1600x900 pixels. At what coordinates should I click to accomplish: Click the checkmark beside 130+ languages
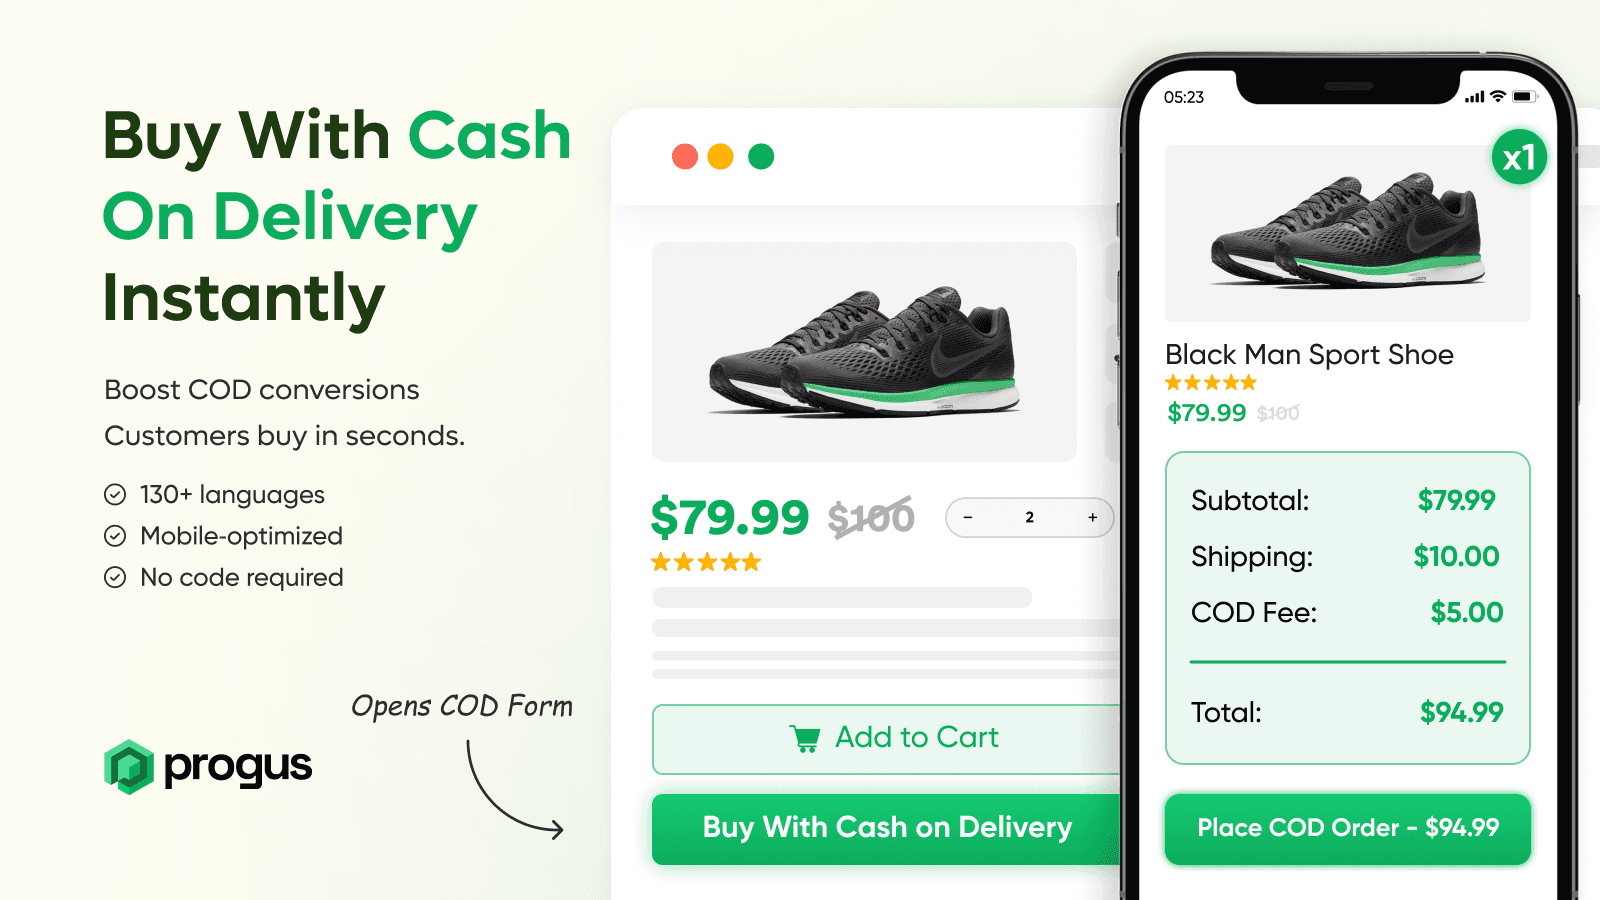pos(116,495)
